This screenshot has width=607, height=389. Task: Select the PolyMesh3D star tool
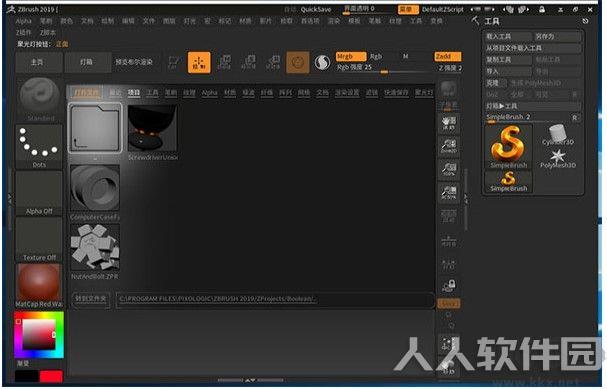pos(558,159)
